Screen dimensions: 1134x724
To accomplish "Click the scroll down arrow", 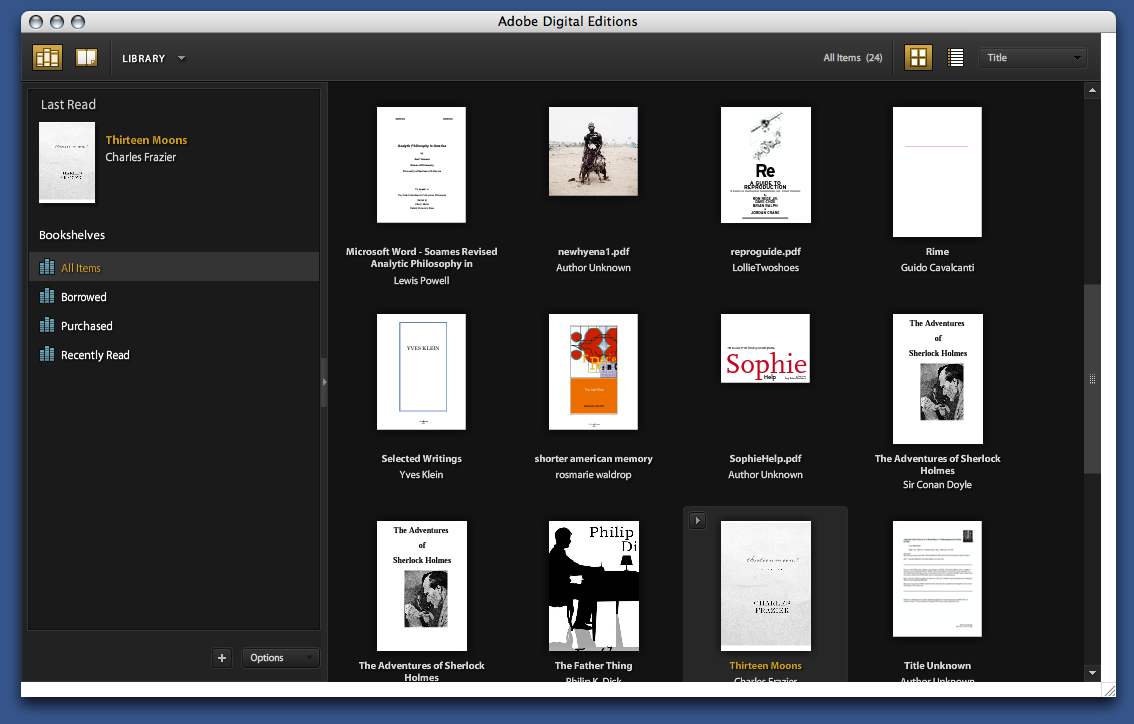I will point(1092,673).
